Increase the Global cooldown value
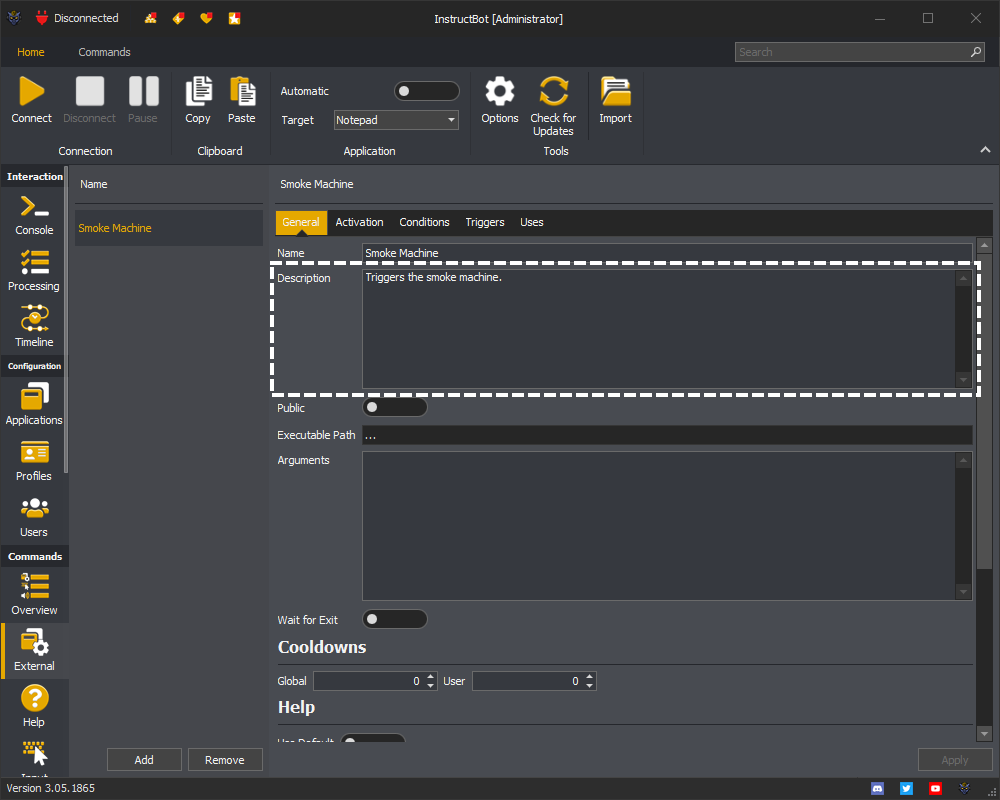This screenshot has width=1000, height=800. point(430,676)
